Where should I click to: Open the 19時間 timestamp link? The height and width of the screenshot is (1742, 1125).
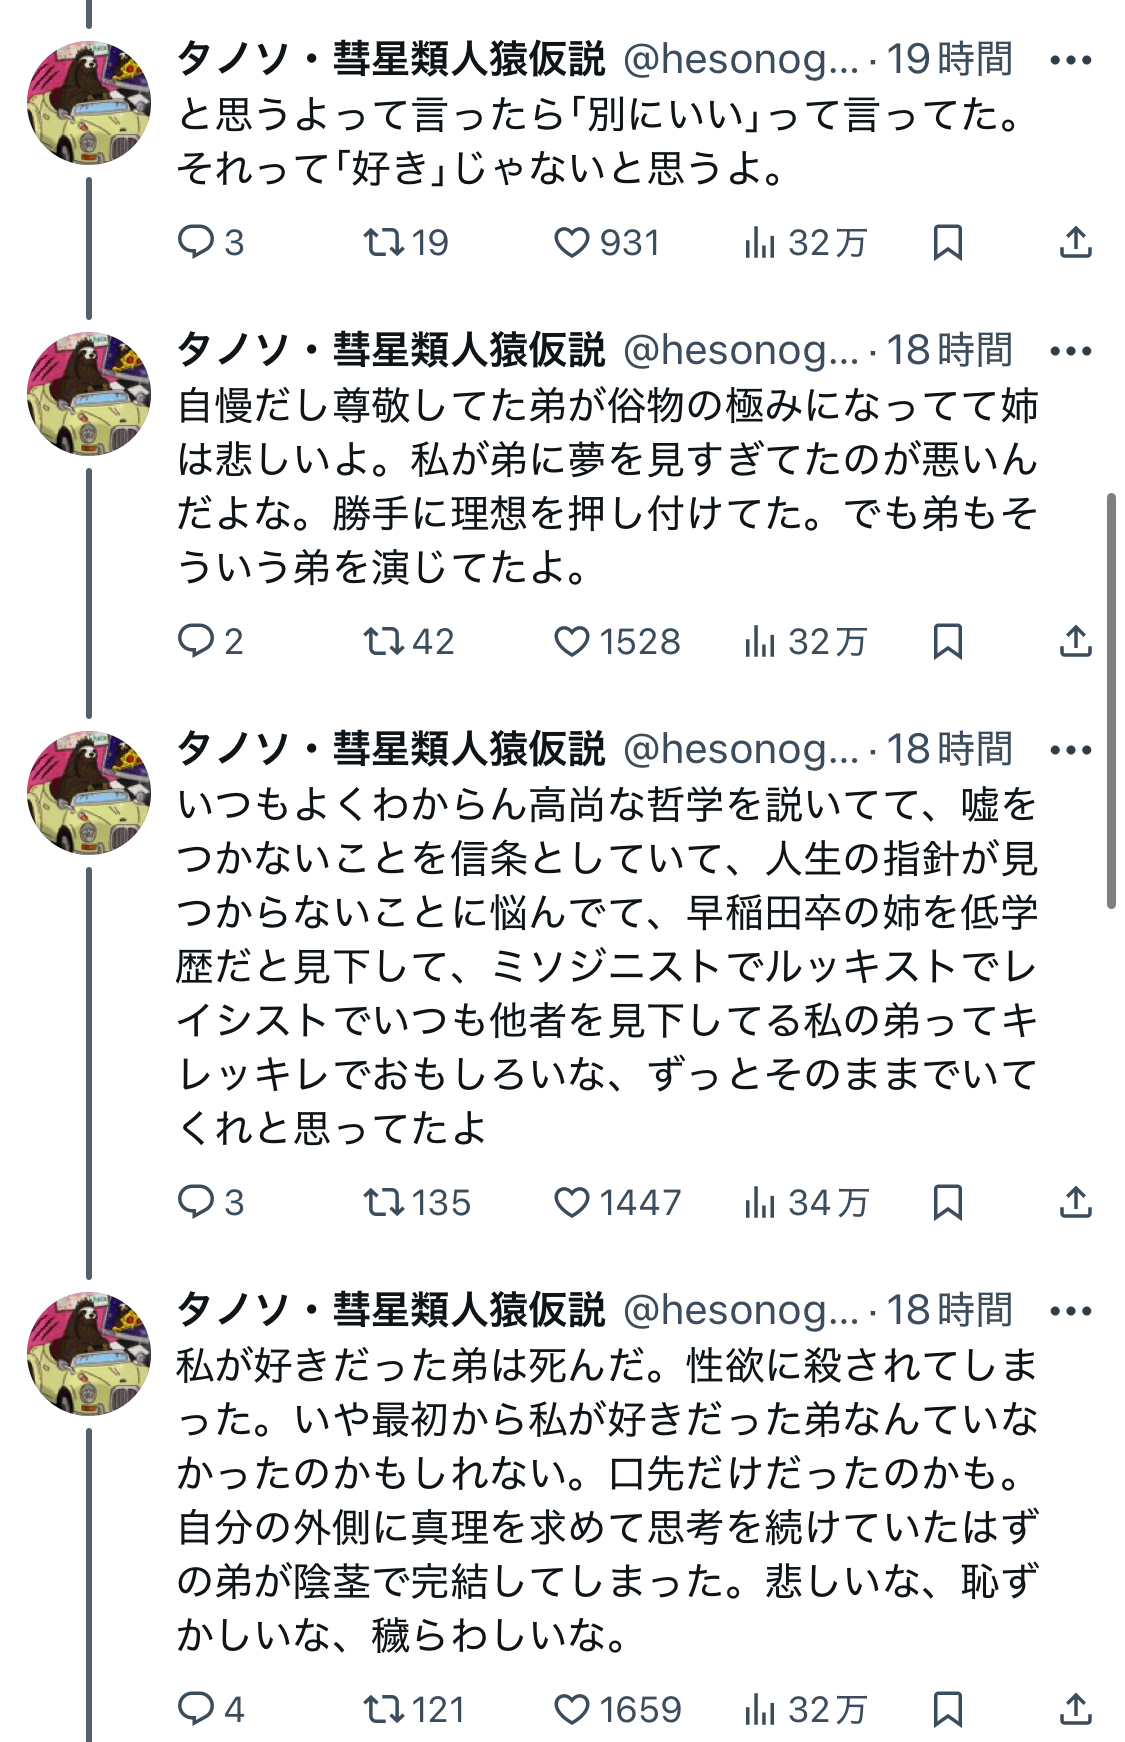[950, 61]
